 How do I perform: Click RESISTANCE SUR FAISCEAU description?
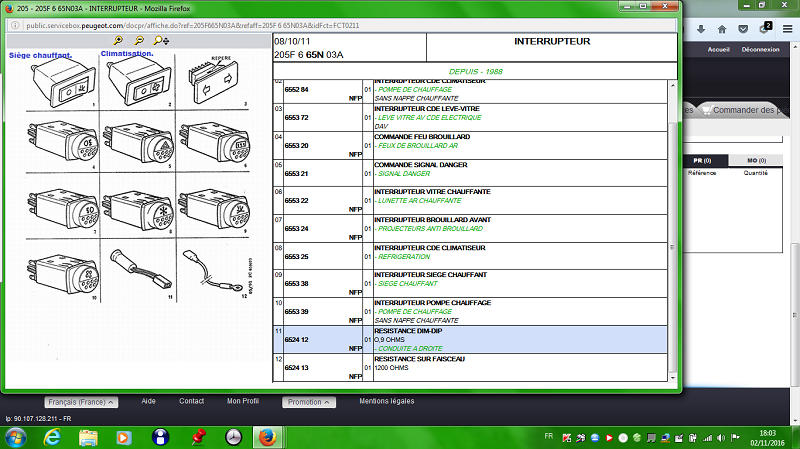(x=419, y=359)
